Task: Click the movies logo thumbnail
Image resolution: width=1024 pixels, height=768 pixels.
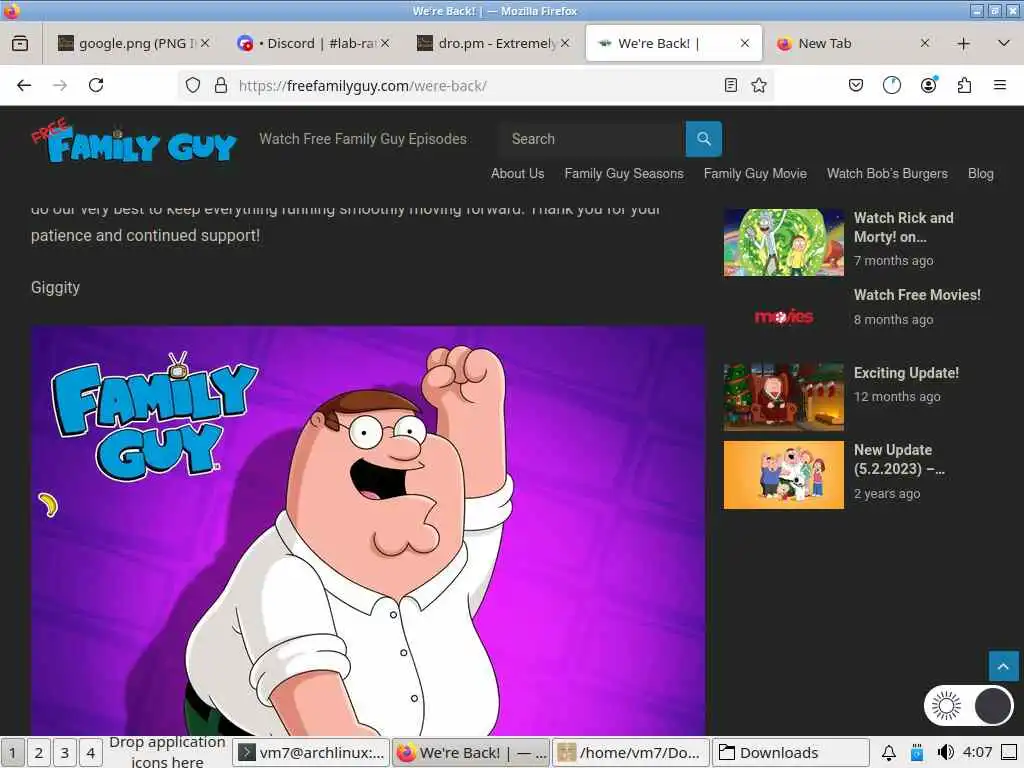Action: tap(784, 317)
